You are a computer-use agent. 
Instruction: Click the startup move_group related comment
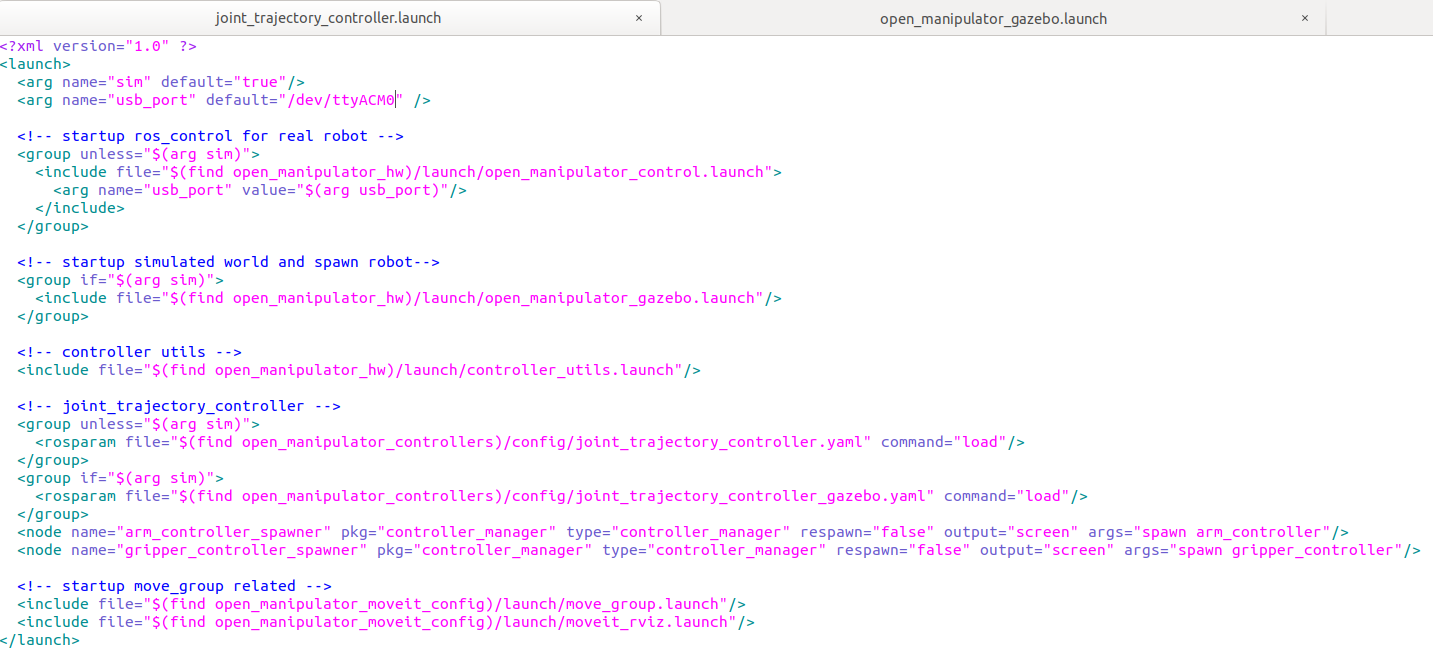coord(174,586)
